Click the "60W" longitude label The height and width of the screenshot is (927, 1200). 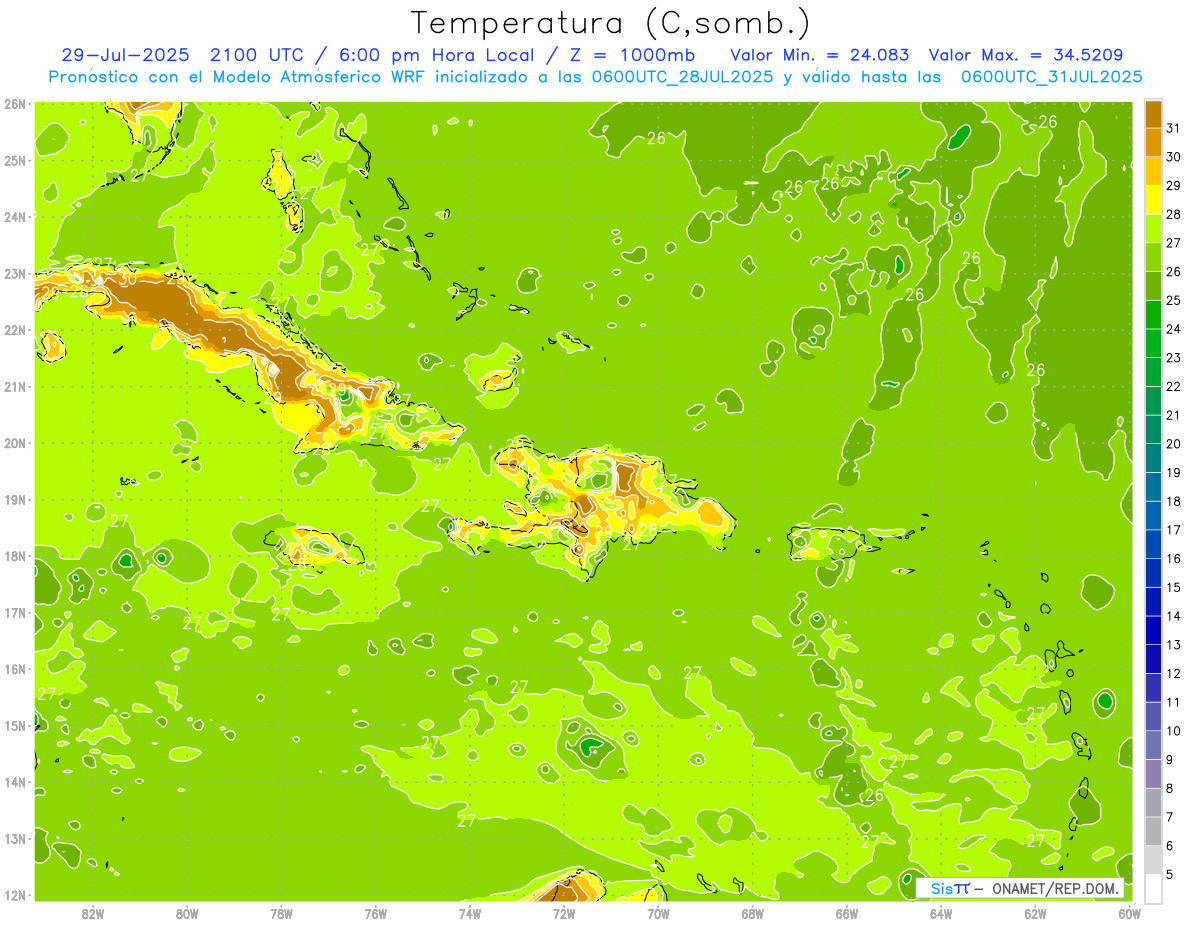coord(1129,914)
